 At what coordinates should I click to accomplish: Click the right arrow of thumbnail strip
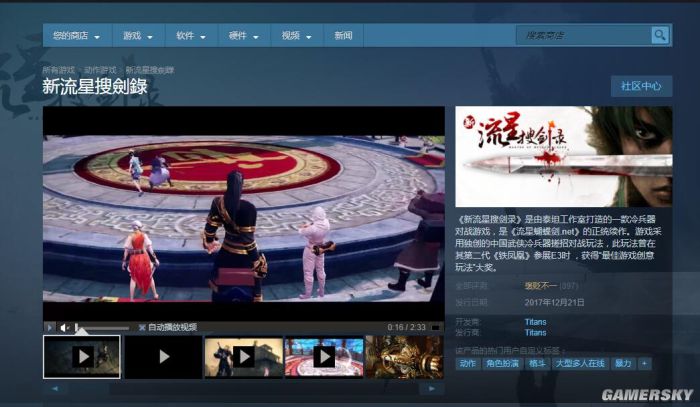coord(431,389)
